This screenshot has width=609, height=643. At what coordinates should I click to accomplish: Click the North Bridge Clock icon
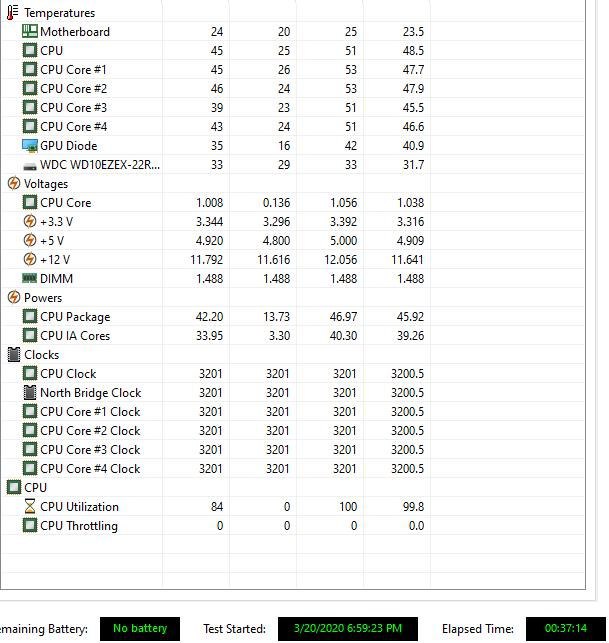[30, 392]
